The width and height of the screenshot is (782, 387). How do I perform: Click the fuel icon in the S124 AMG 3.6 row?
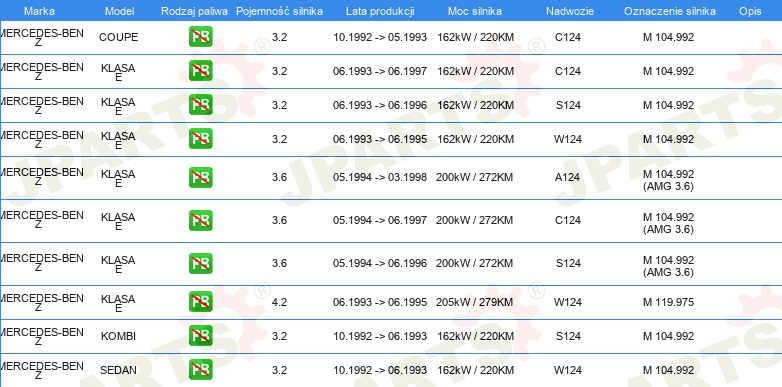click(x=200, y=263)
